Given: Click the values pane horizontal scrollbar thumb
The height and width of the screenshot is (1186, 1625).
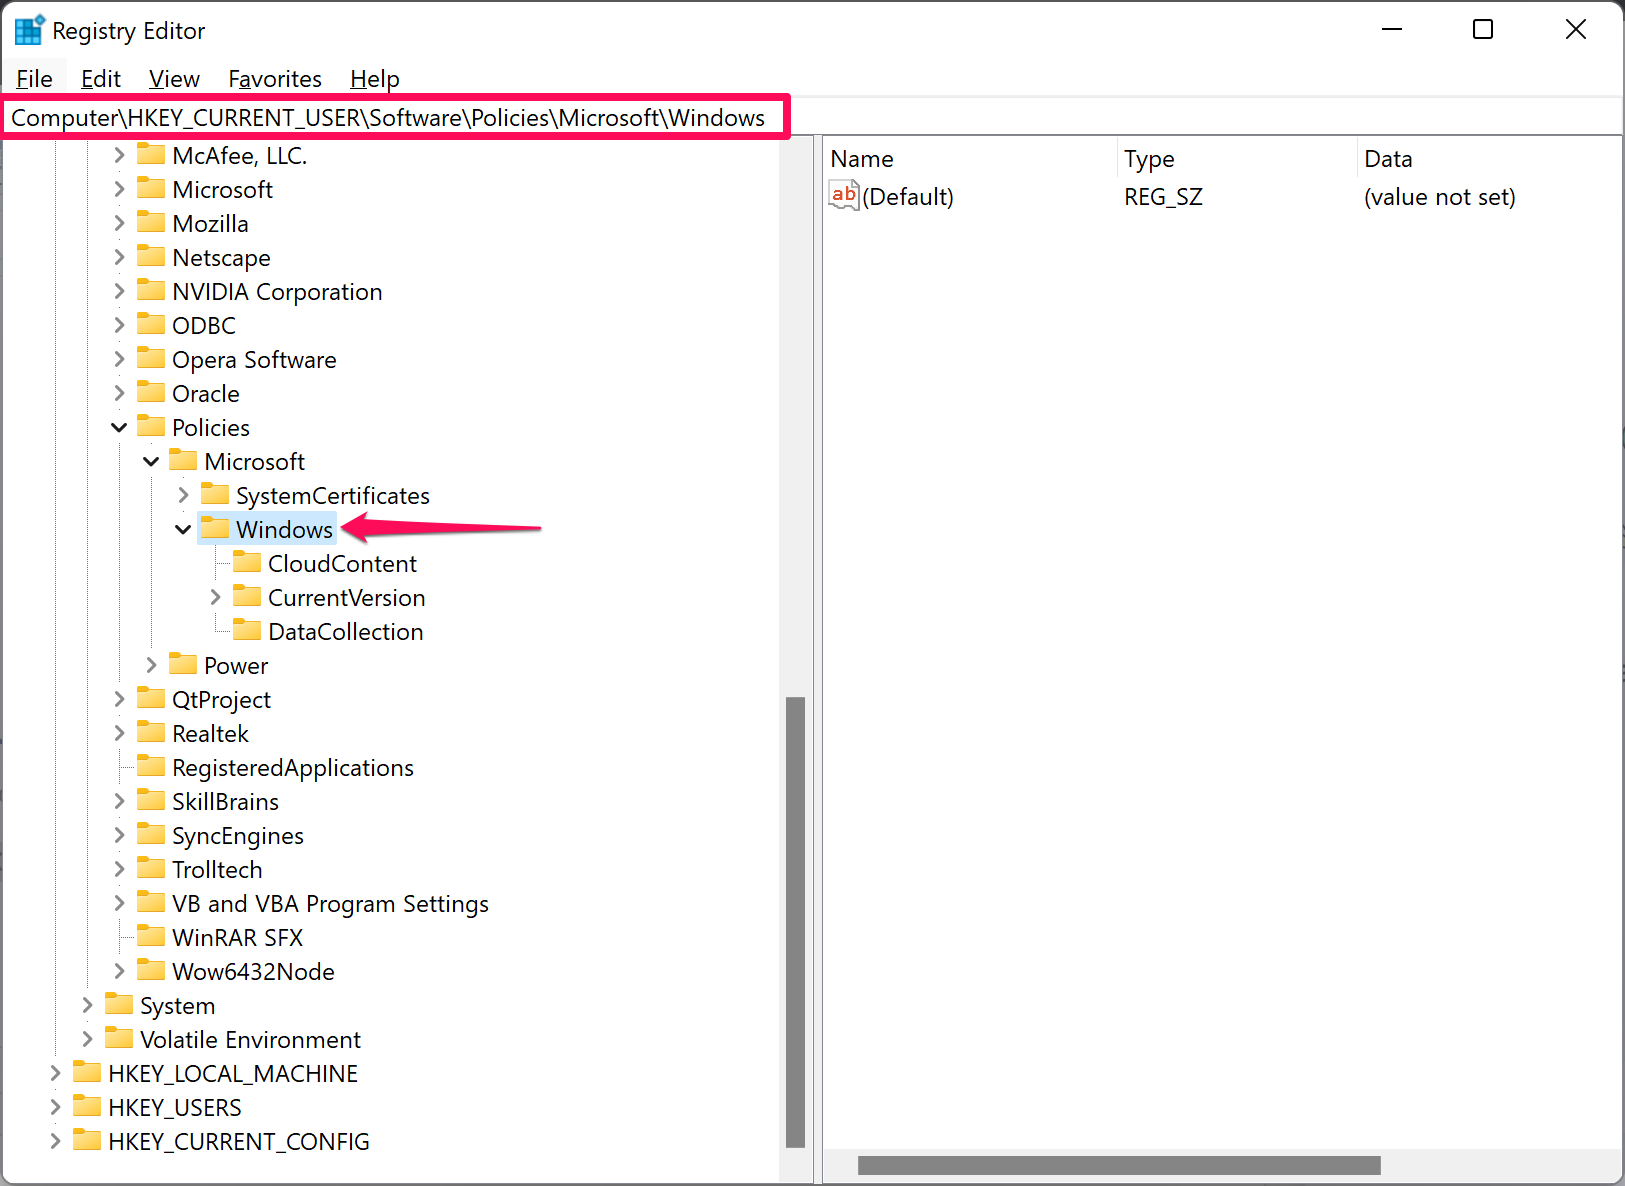Looking at the screenshot, I should coord(1119,1165).
